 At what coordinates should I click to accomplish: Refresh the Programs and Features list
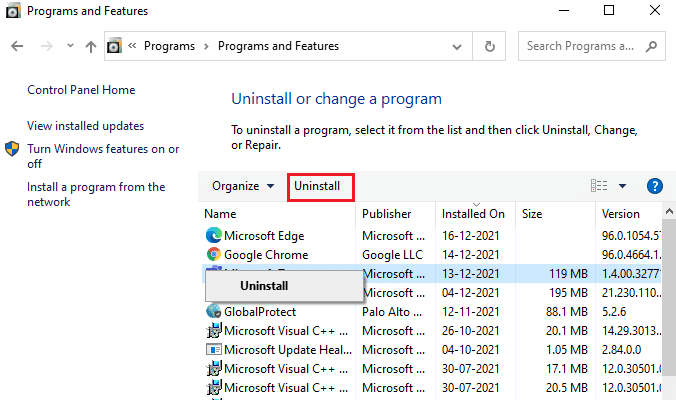tap(489, 46)
